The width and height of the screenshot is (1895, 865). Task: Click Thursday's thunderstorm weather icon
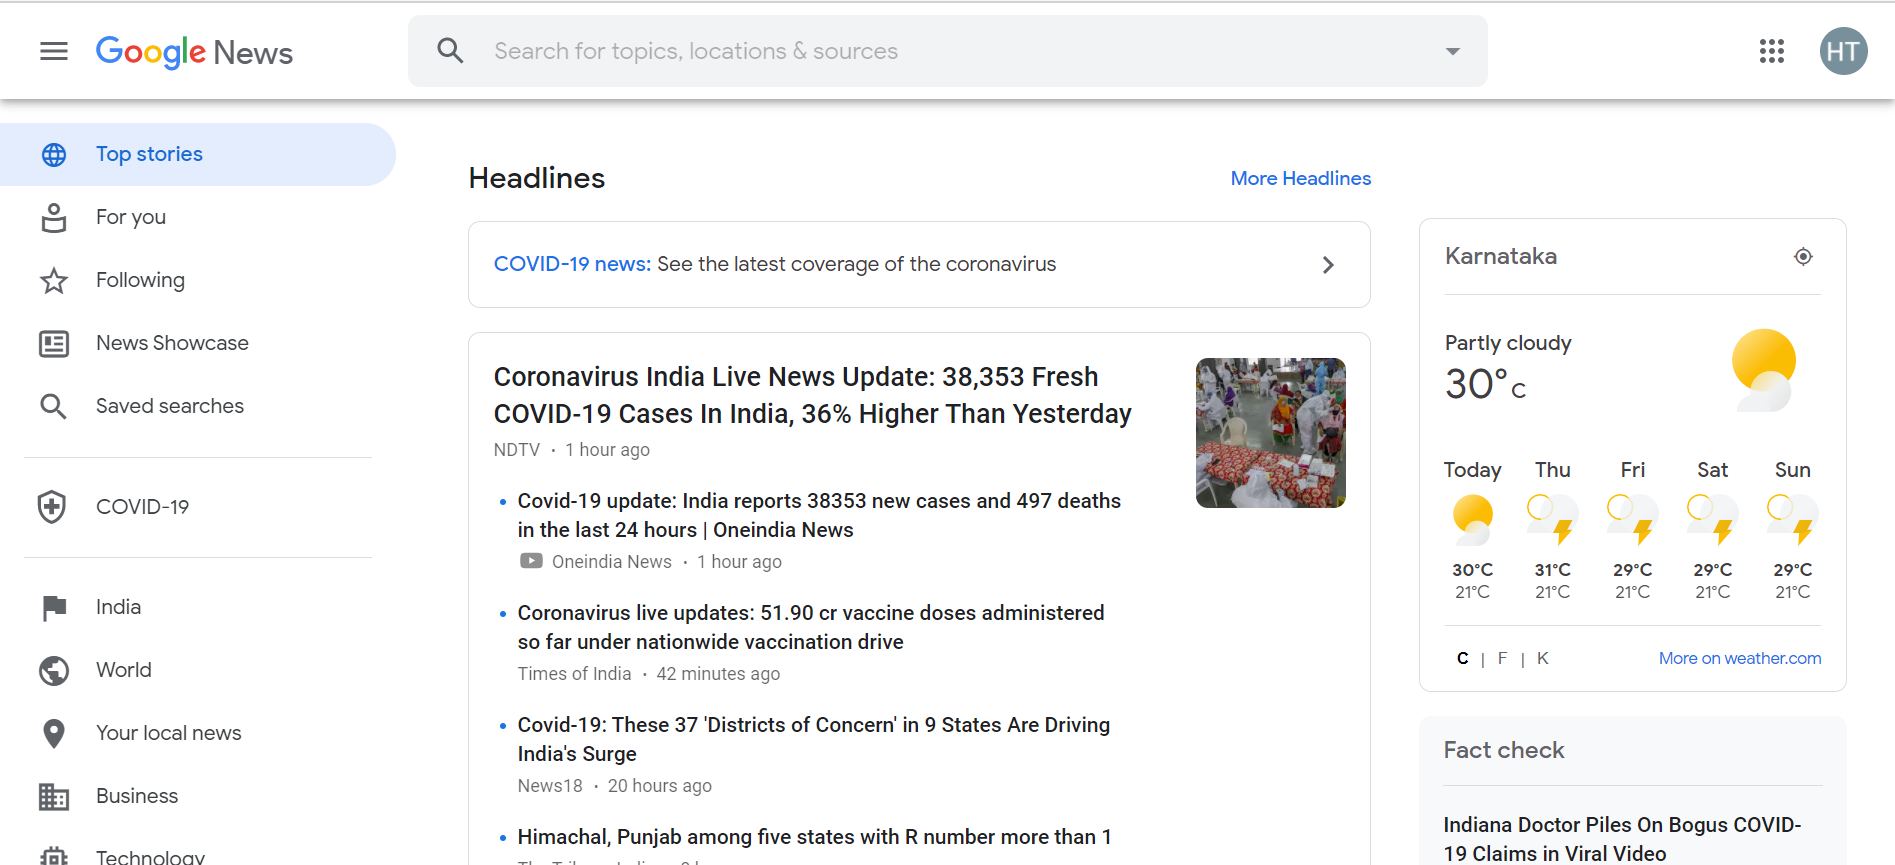pos(1553,519)
